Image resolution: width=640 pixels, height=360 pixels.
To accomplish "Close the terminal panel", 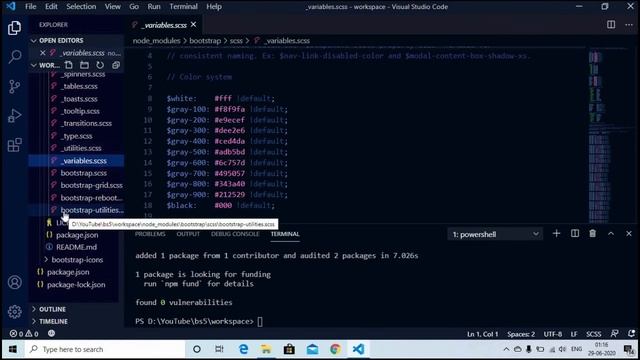I will coord(629,233).
